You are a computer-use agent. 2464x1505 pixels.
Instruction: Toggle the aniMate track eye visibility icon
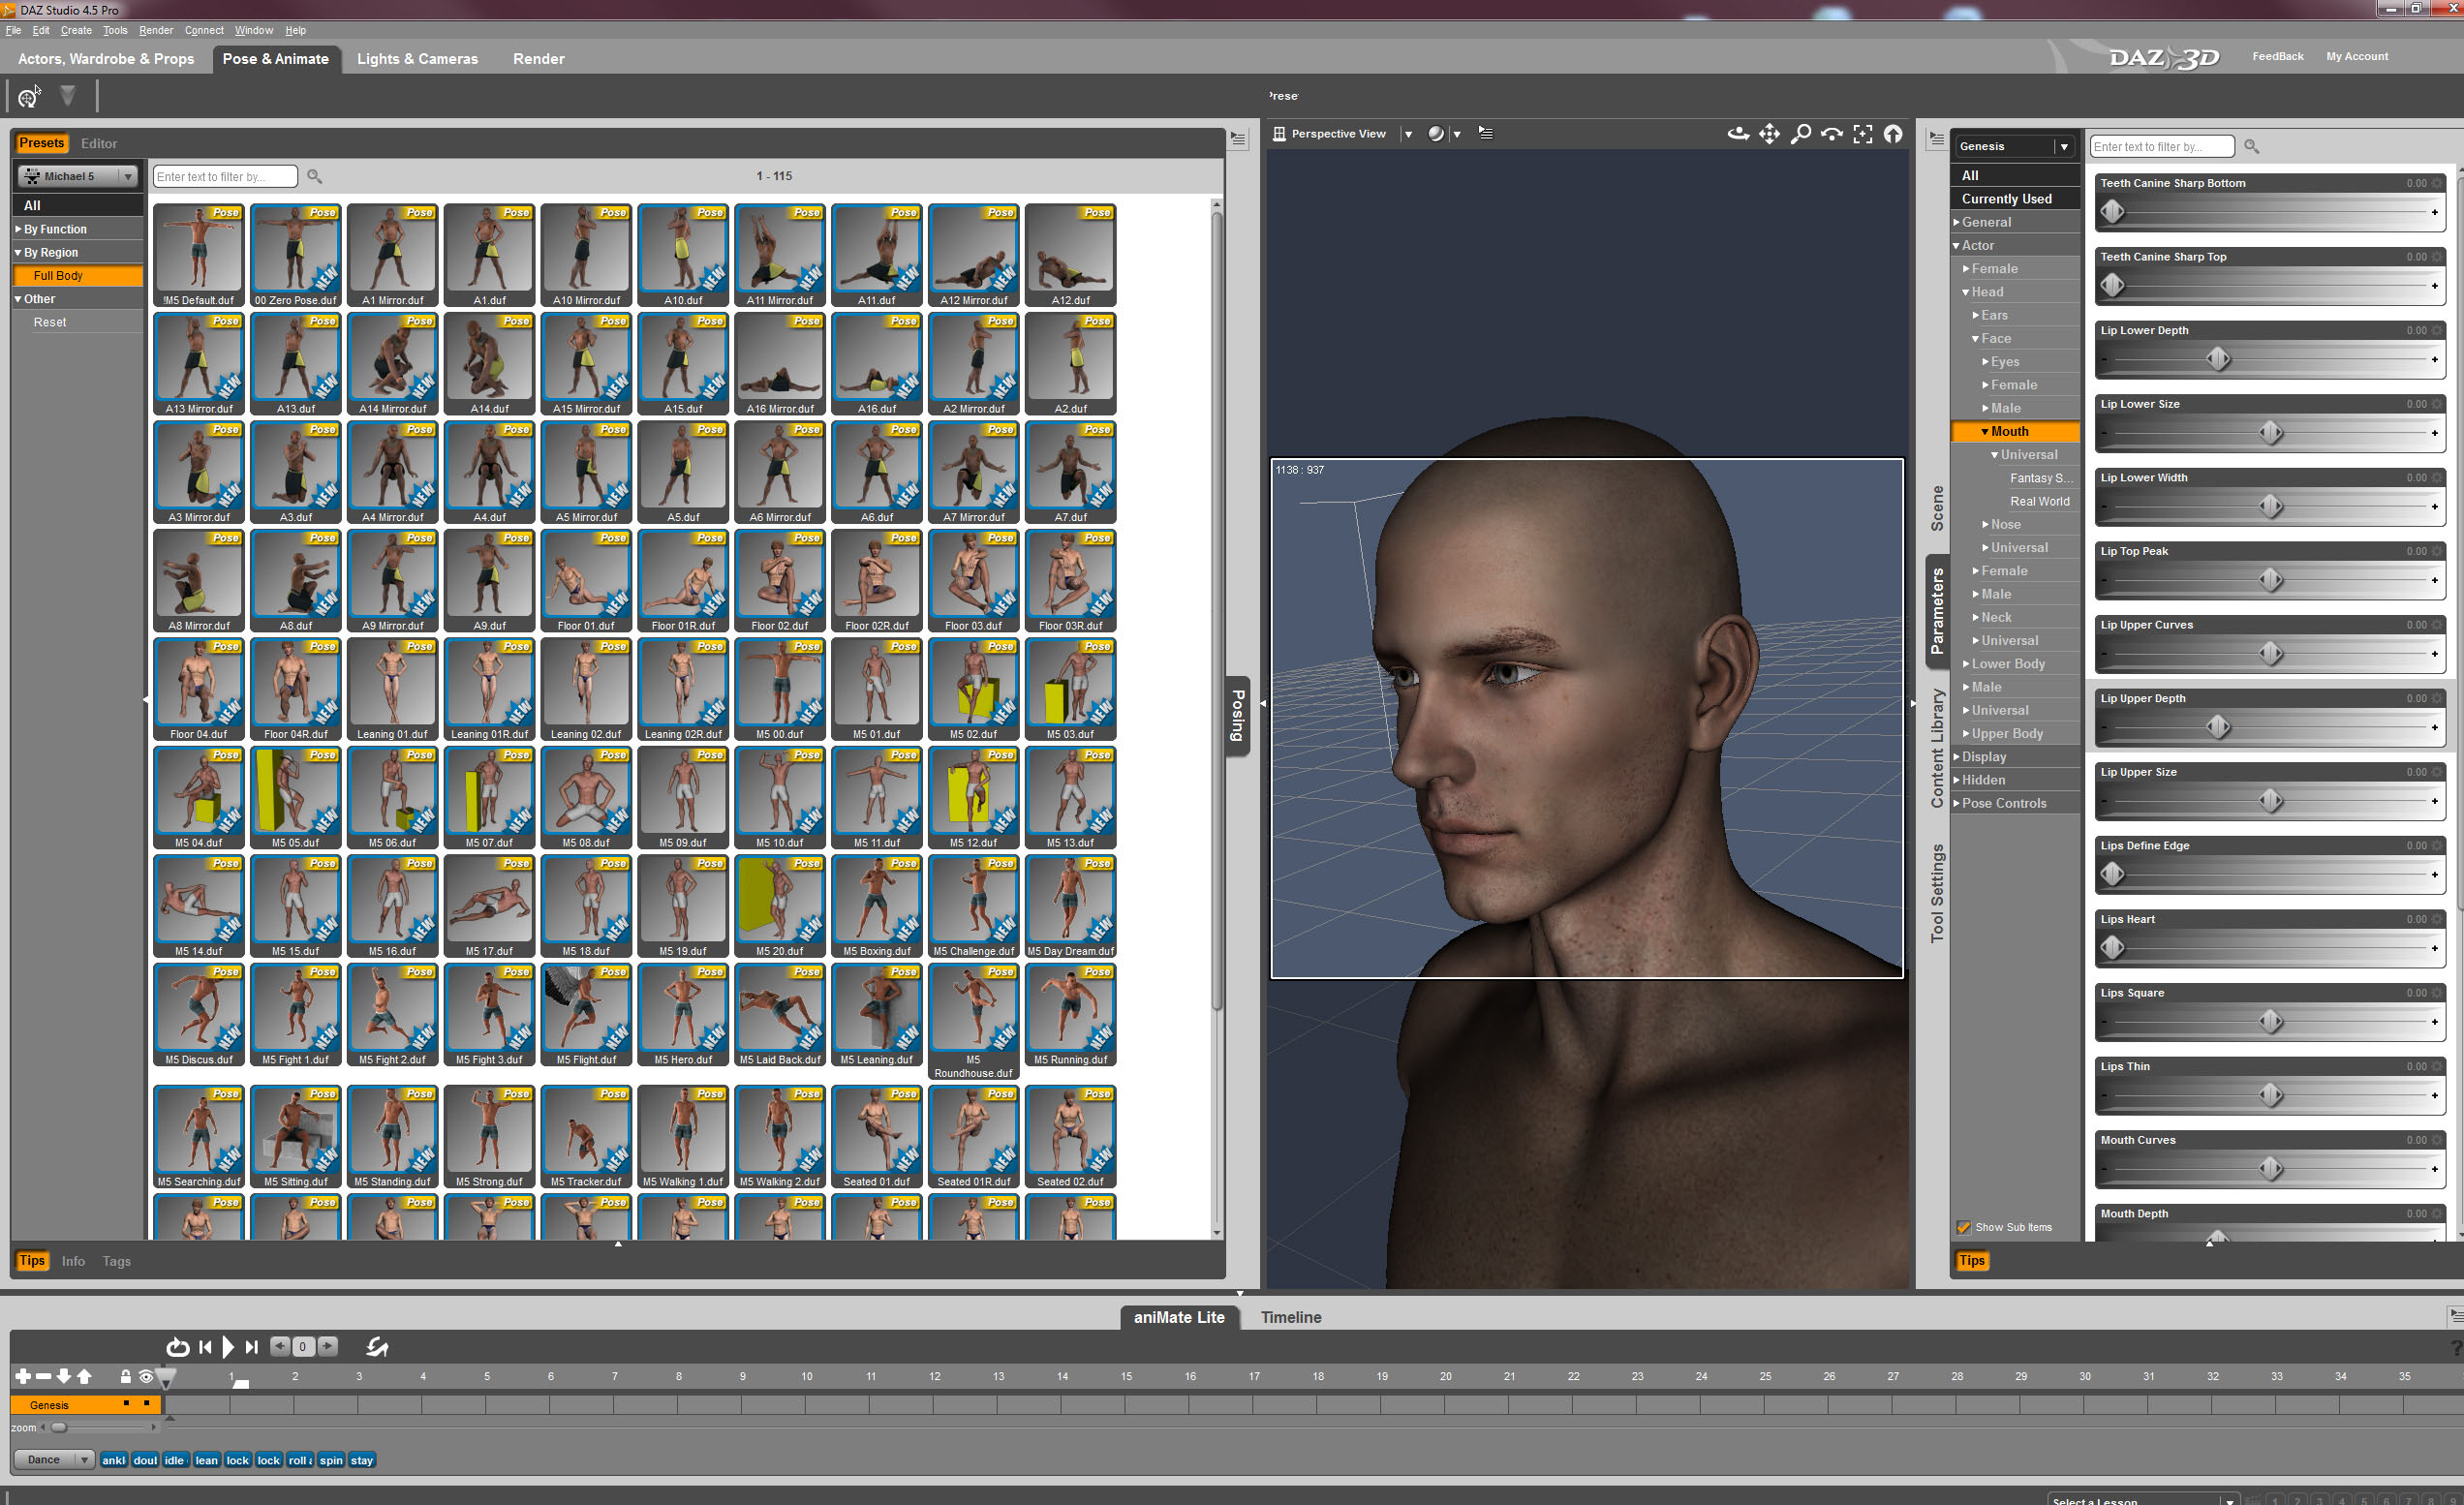(x=146, y=1377)
